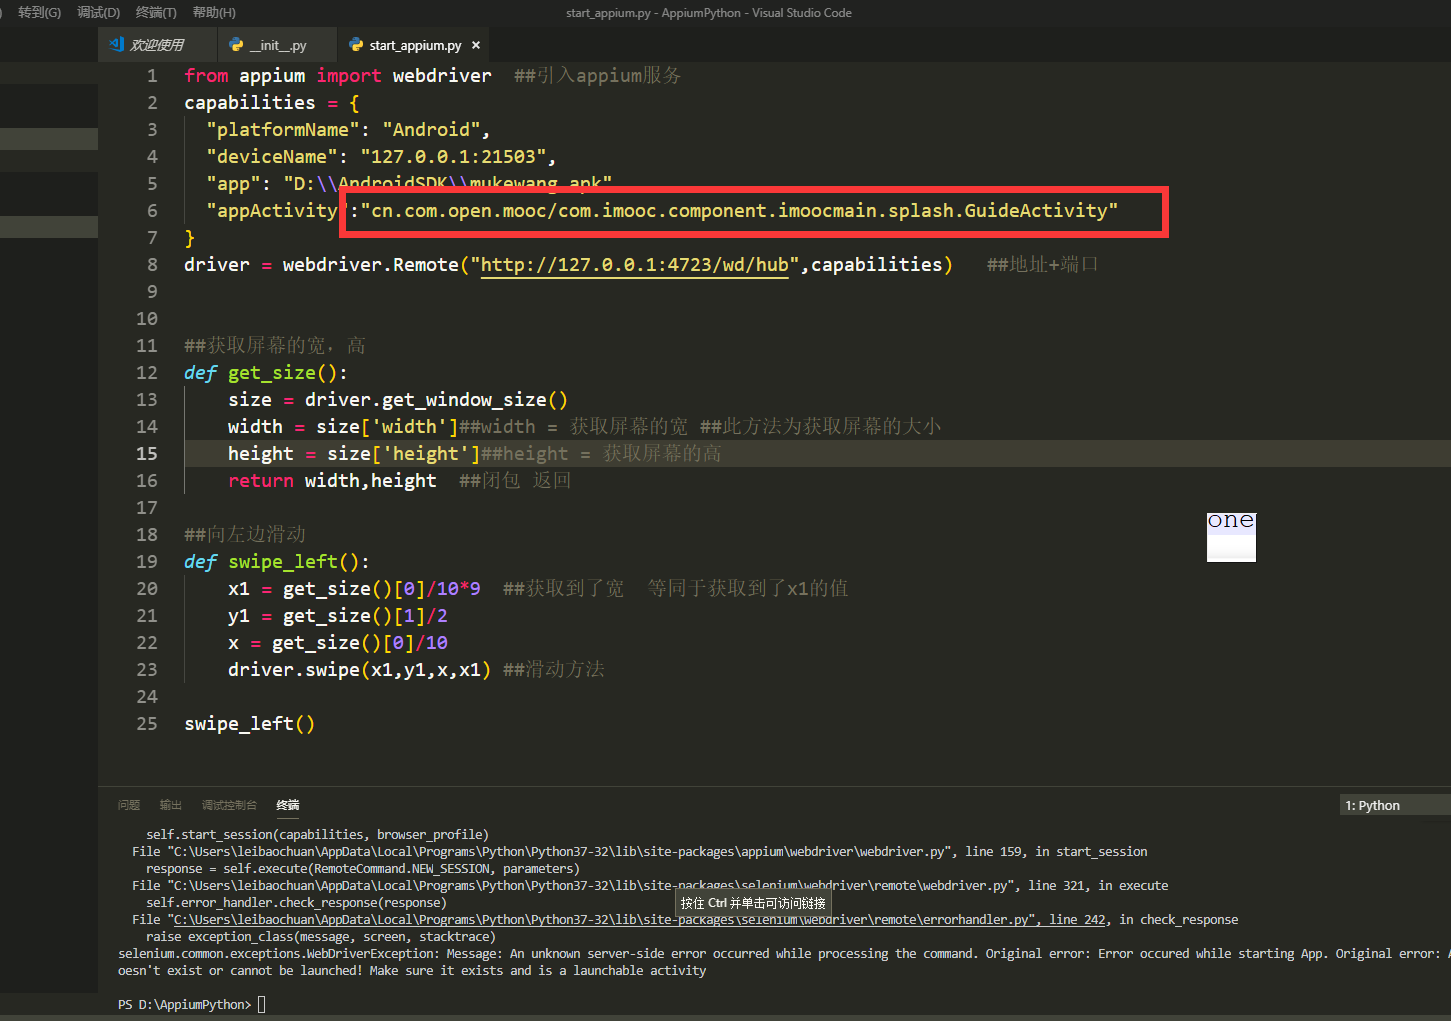
Task: Open the 调试控制台 panel tab
Action: [x=229, y=805]
